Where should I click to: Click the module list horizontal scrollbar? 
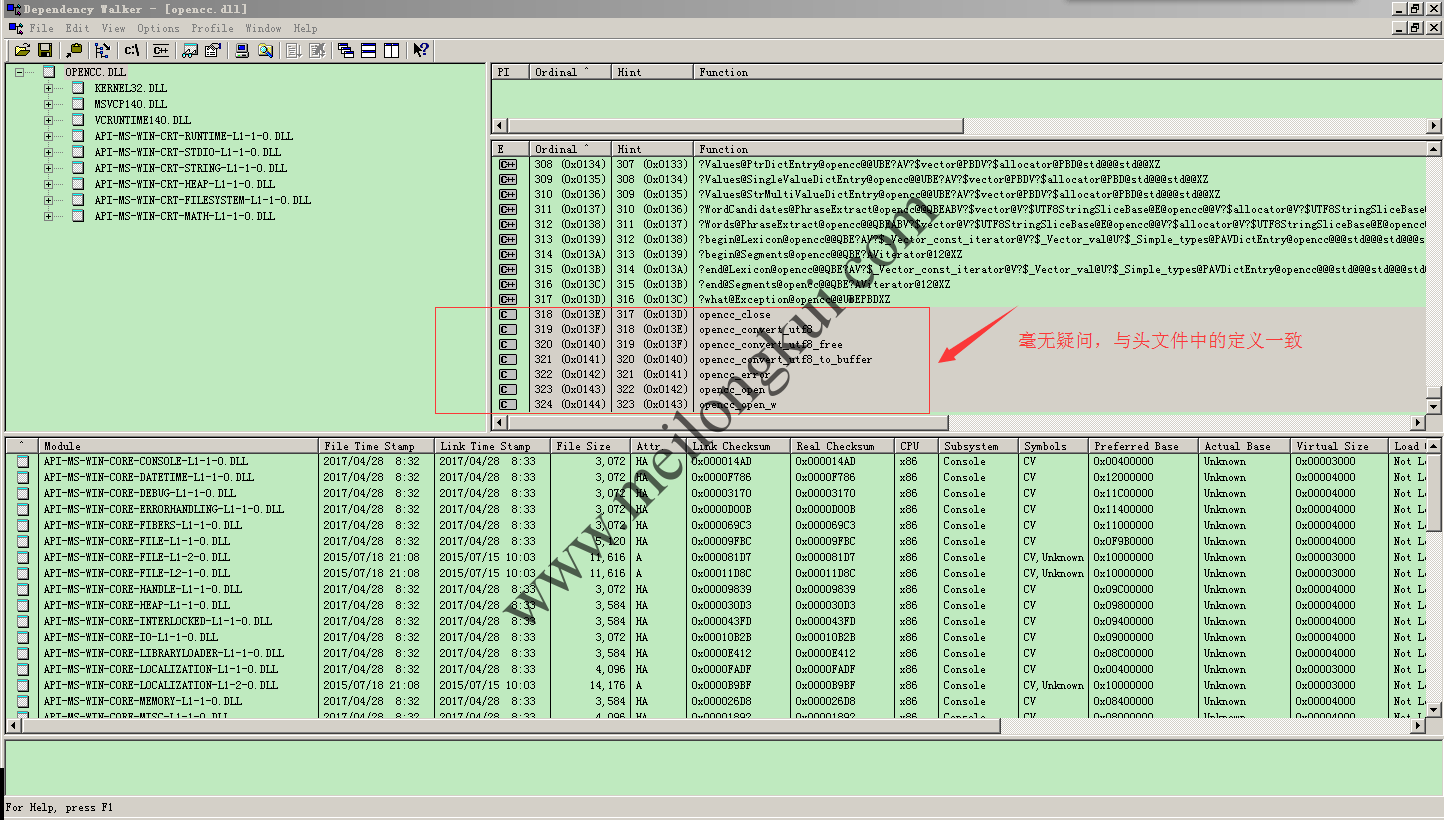point(500,727)
